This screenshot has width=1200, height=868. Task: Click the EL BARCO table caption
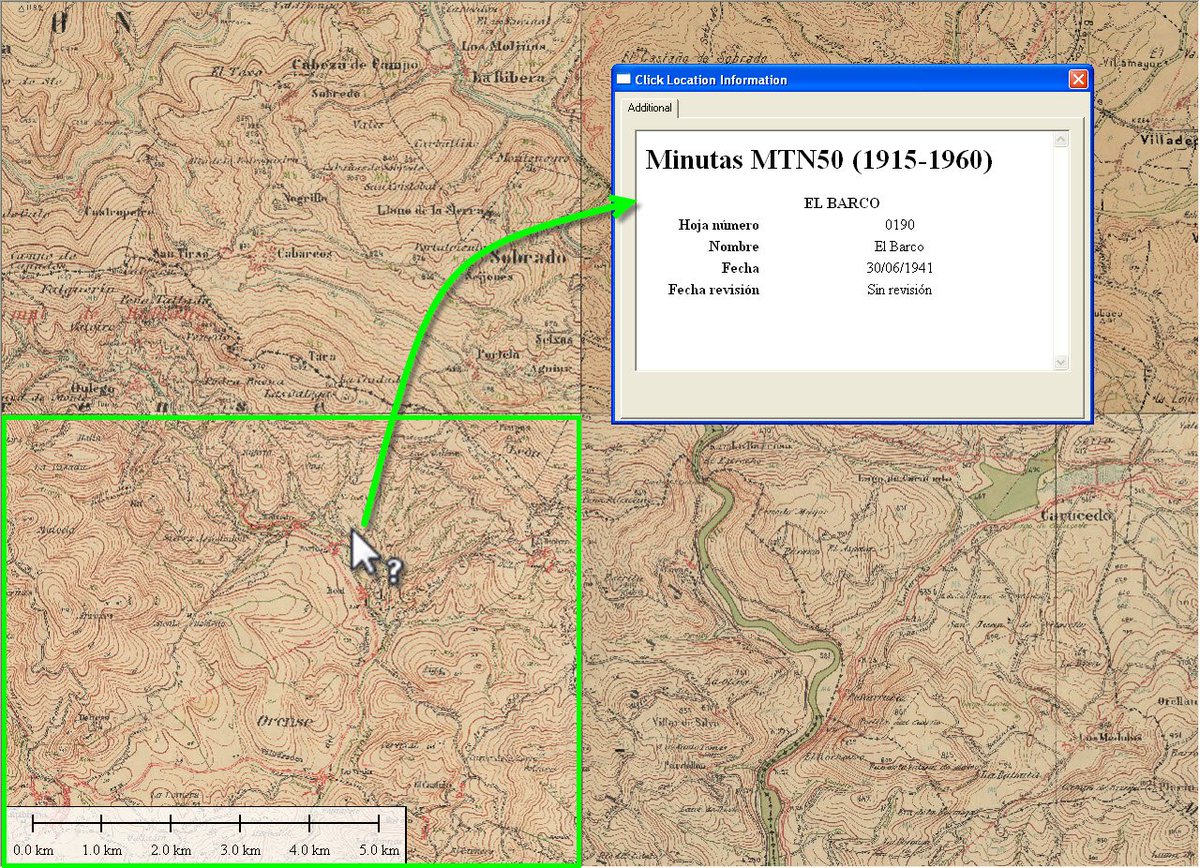pos(842,203)
